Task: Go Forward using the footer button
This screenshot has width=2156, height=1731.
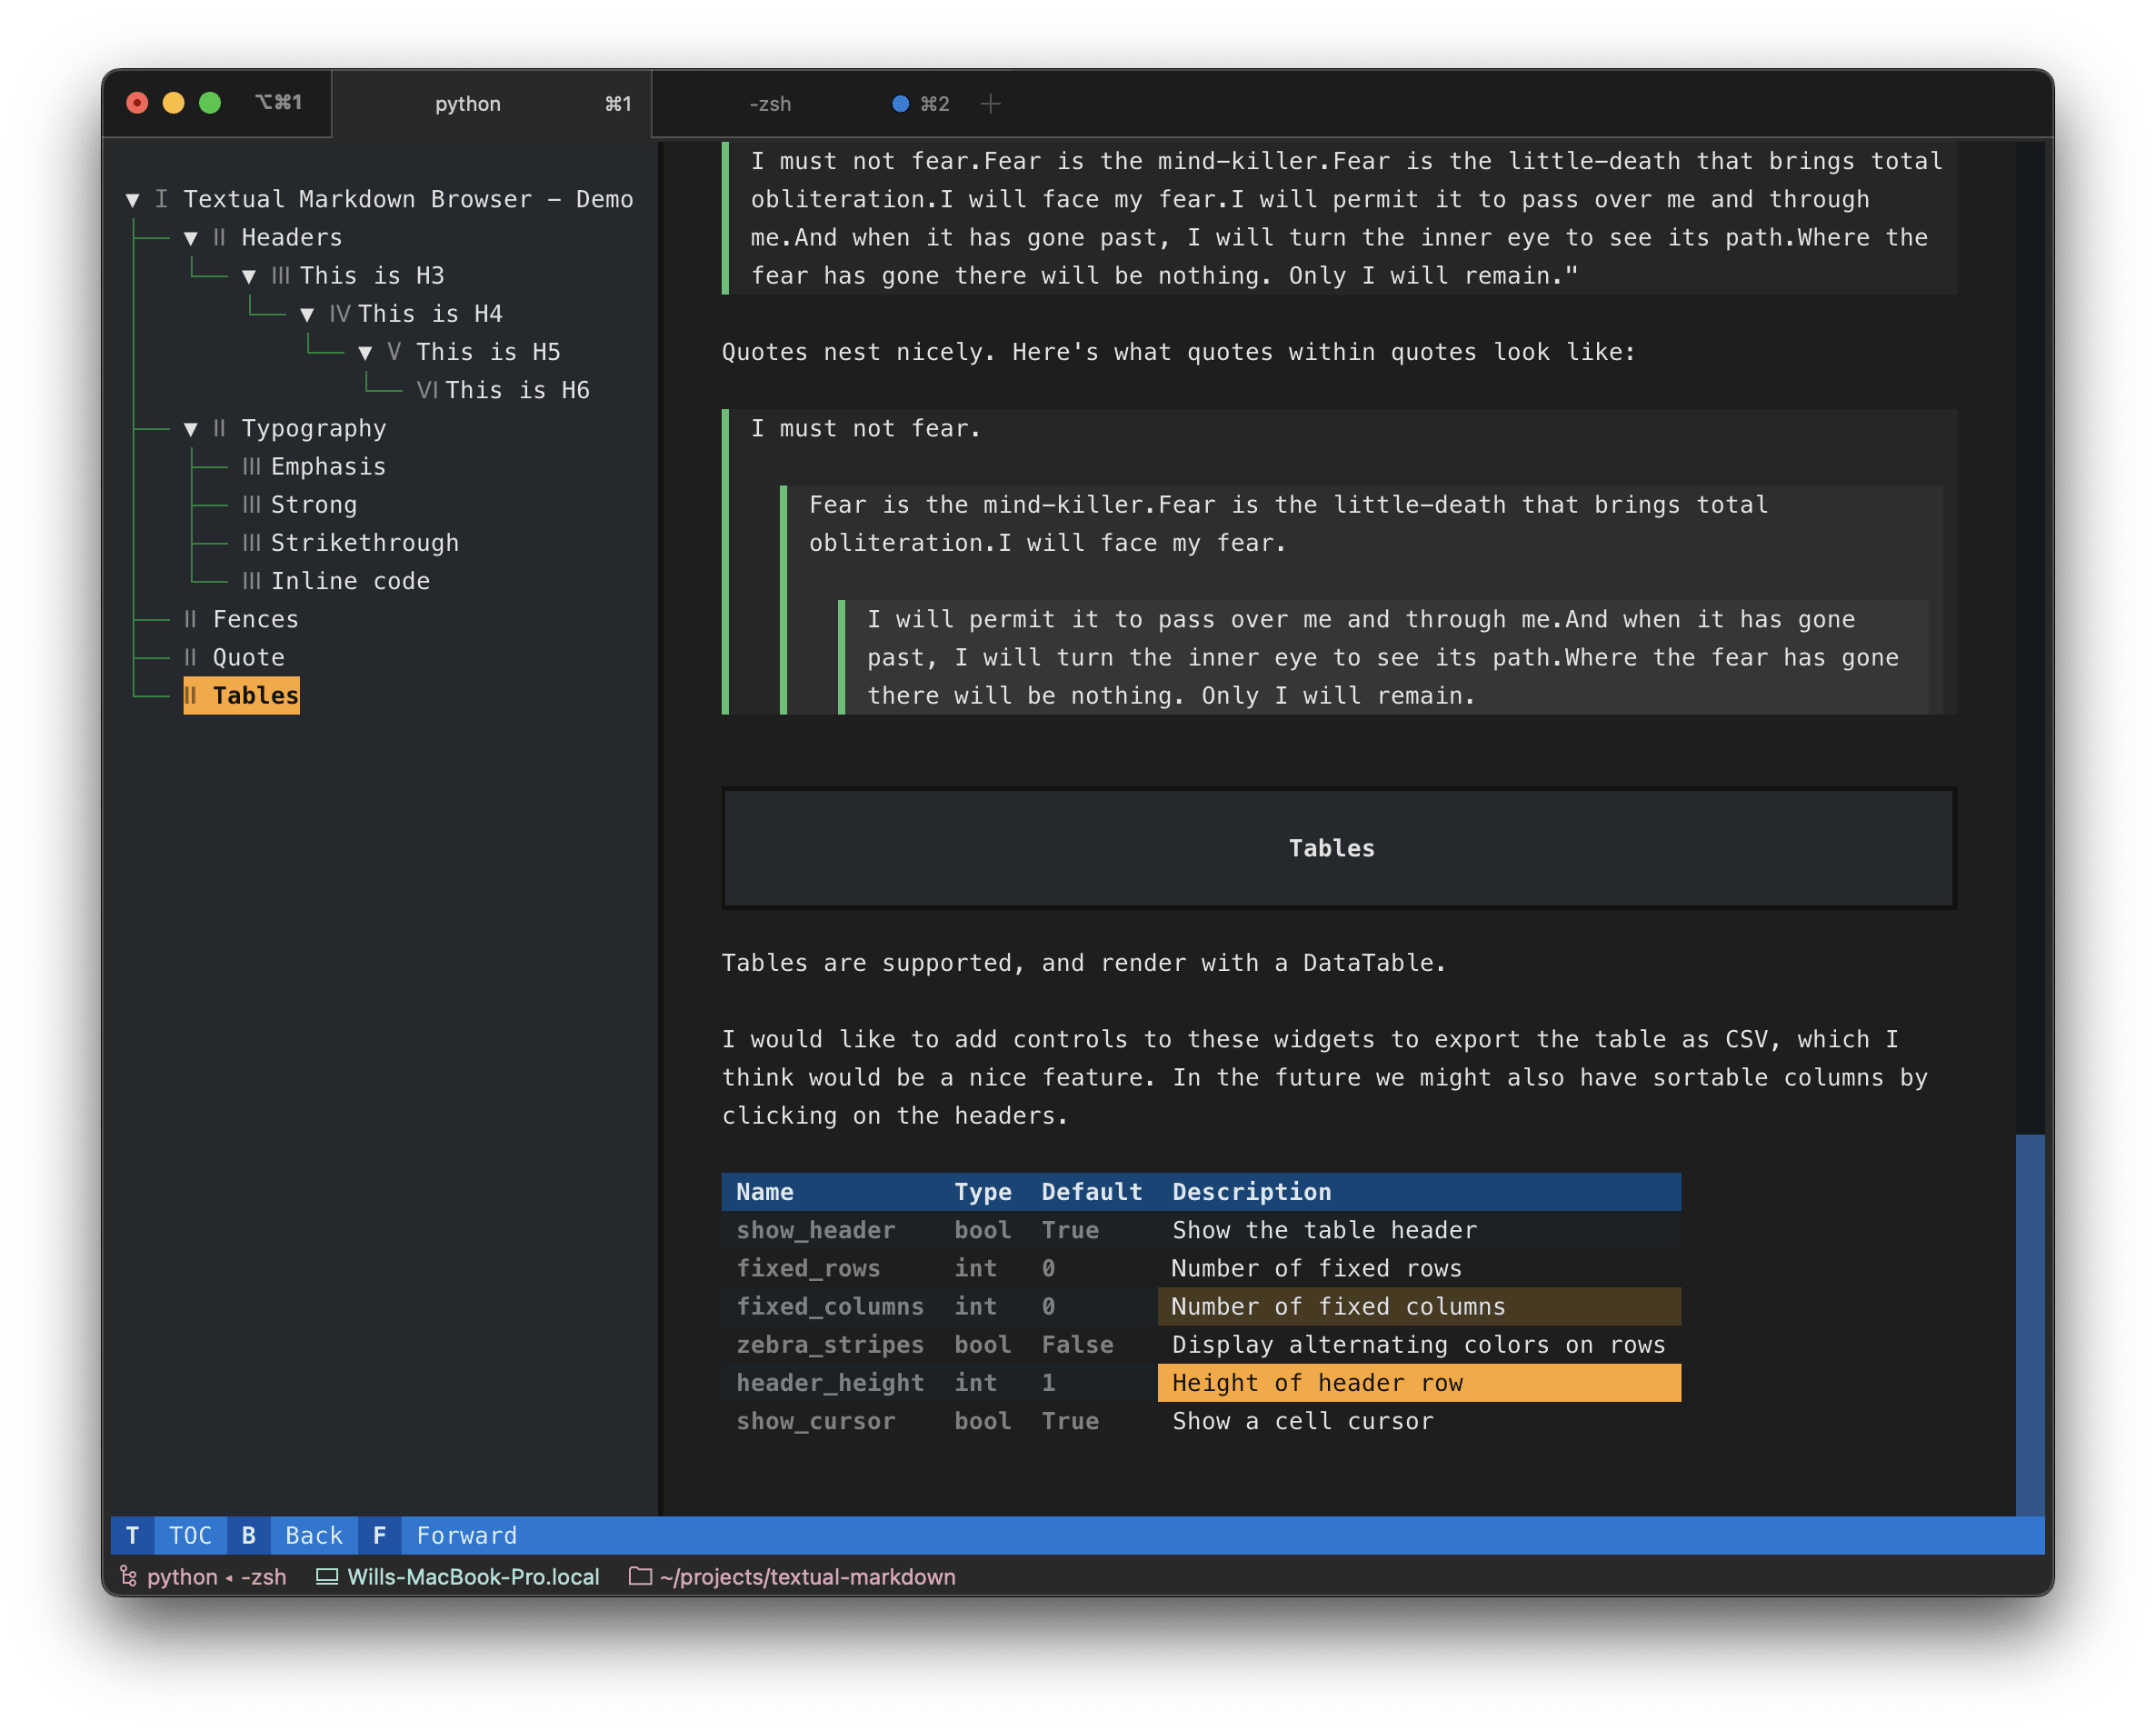Action: [x=467, y=1535]
